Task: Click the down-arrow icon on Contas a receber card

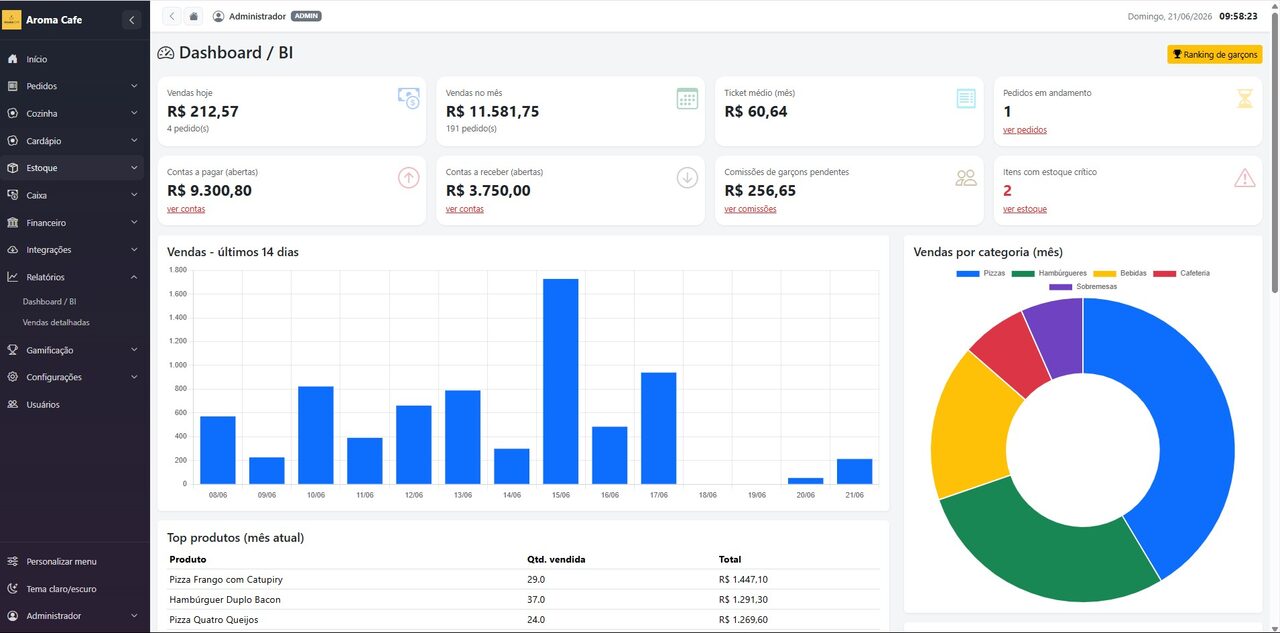Action: 687,177
